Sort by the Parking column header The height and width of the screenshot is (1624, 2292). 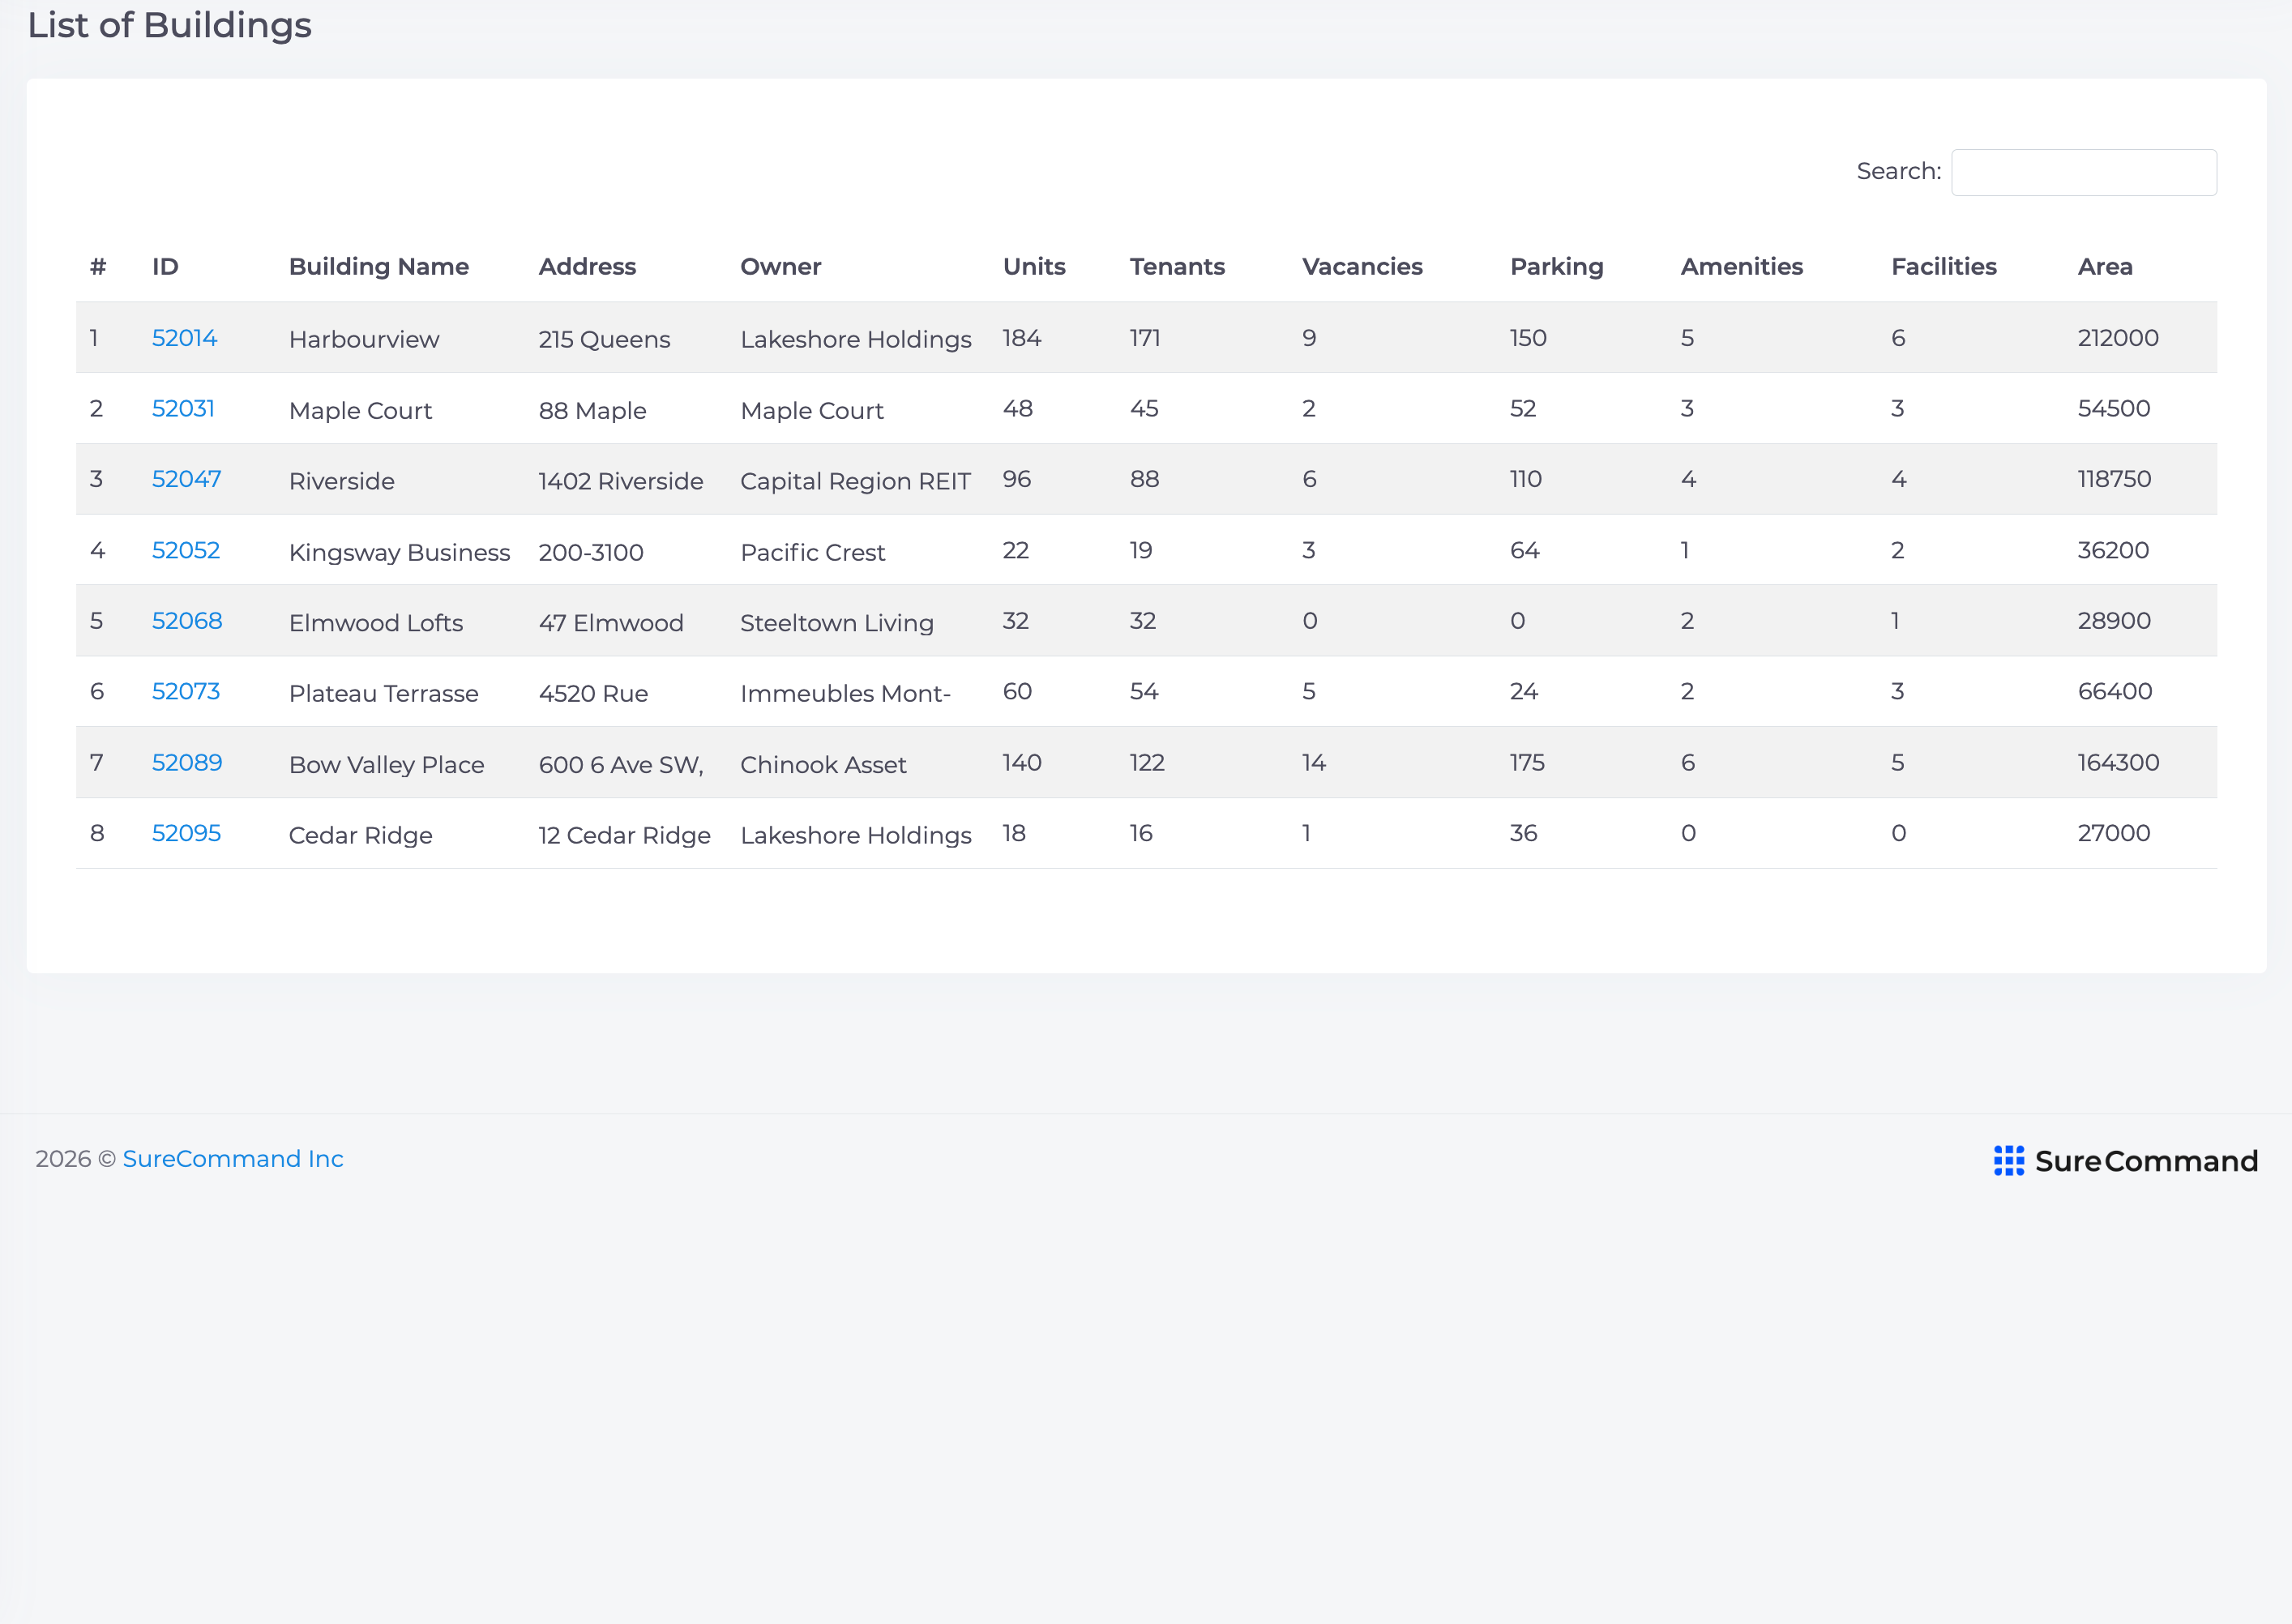[x=1556, y=266]
